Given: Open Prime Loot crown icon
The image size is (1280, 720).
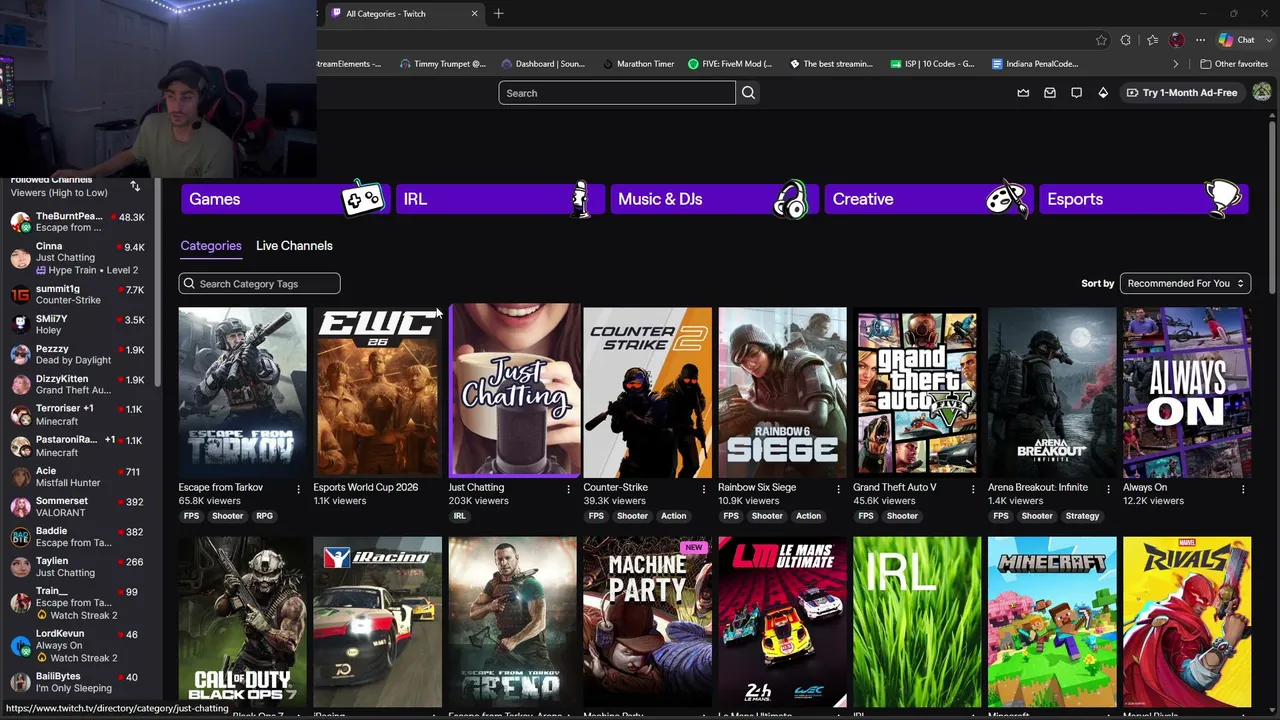Looking at the screenshot, I should (1023, 93).
